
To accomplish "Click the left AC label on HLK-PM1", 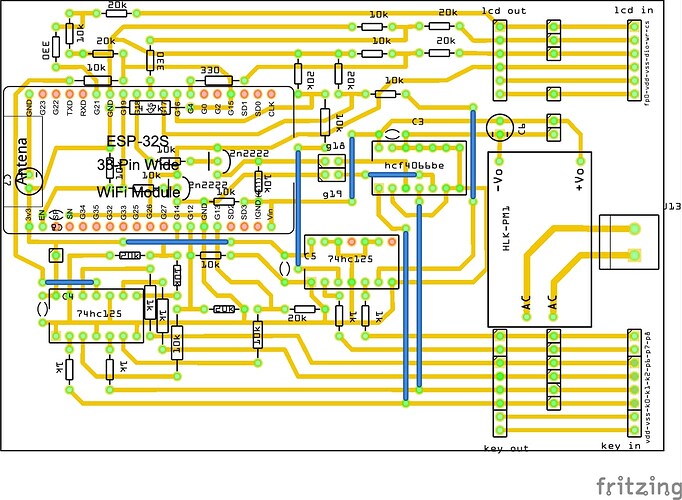I will tap(526, 303).
